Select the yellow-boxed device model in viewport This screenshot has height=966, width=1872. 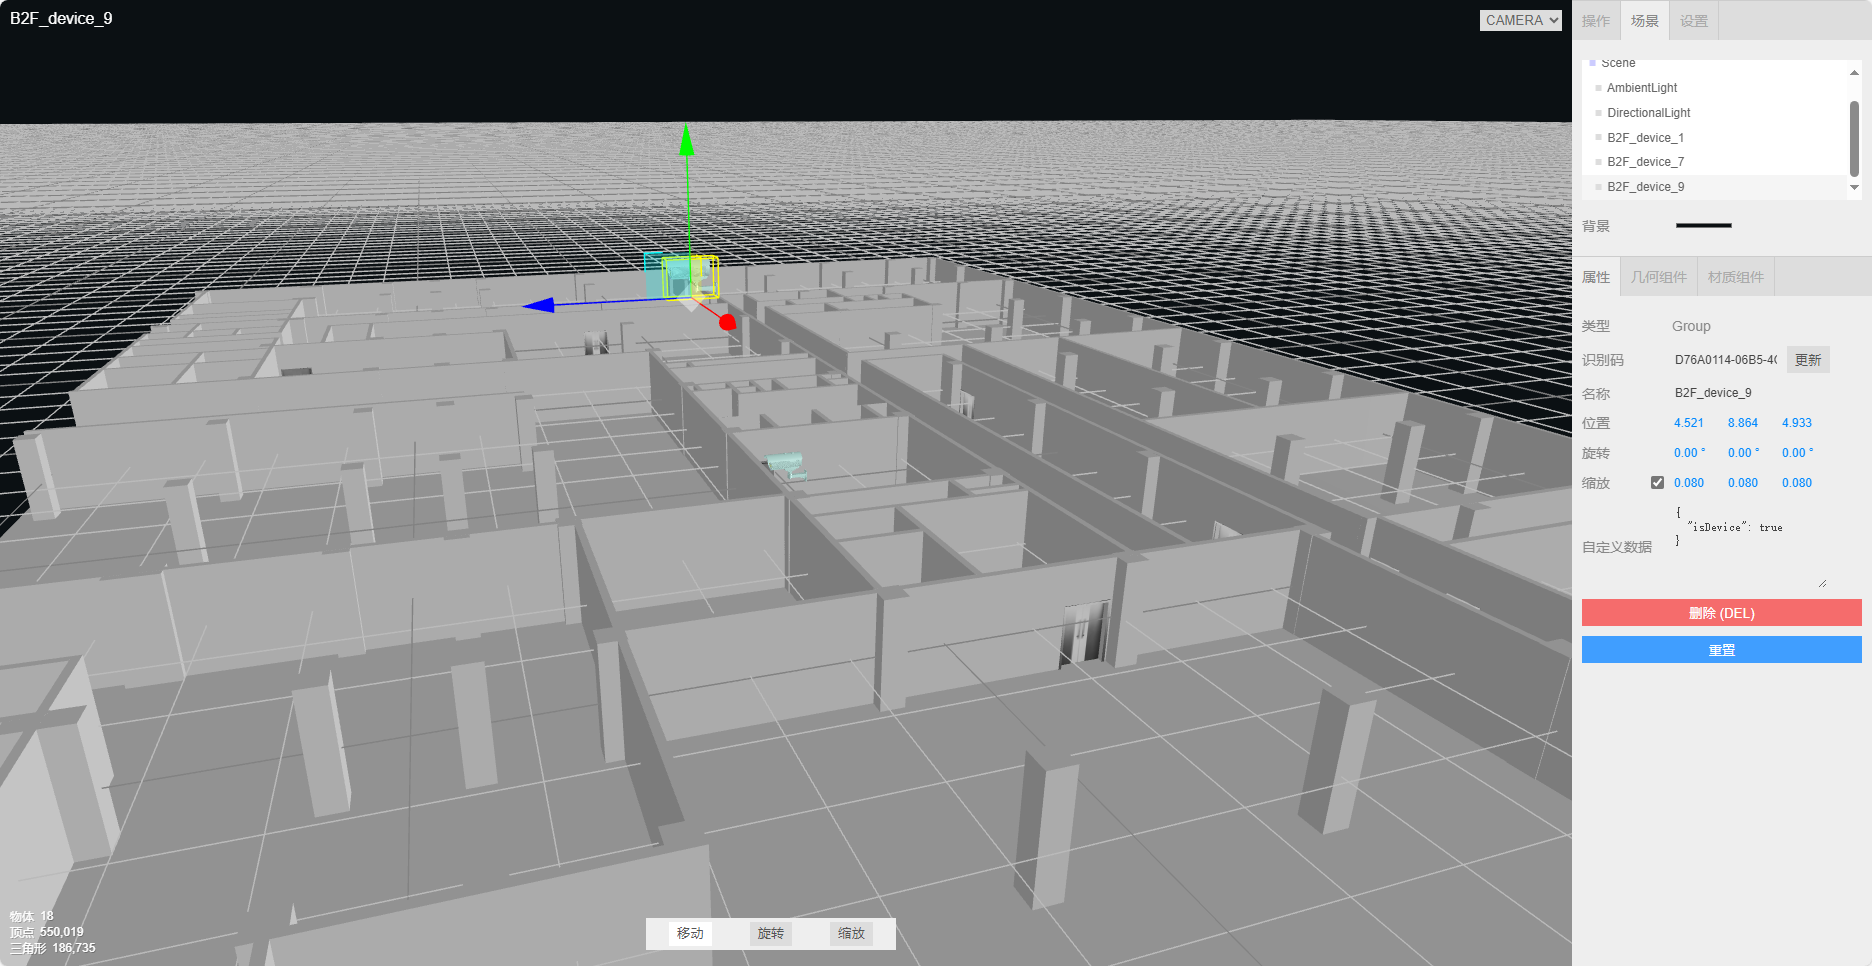click(x=690, y=277)
